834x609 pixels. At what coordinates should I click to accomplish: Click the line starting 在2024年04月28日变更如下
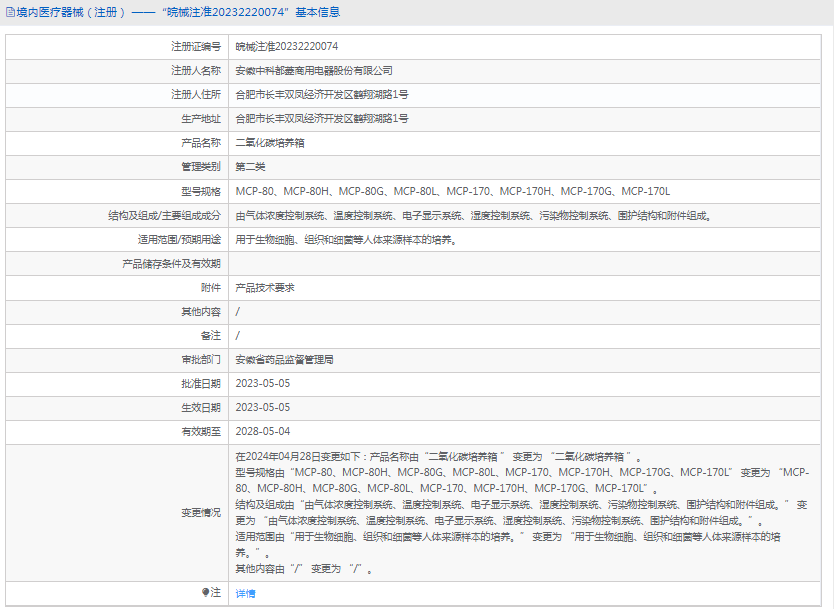[439, 457]
